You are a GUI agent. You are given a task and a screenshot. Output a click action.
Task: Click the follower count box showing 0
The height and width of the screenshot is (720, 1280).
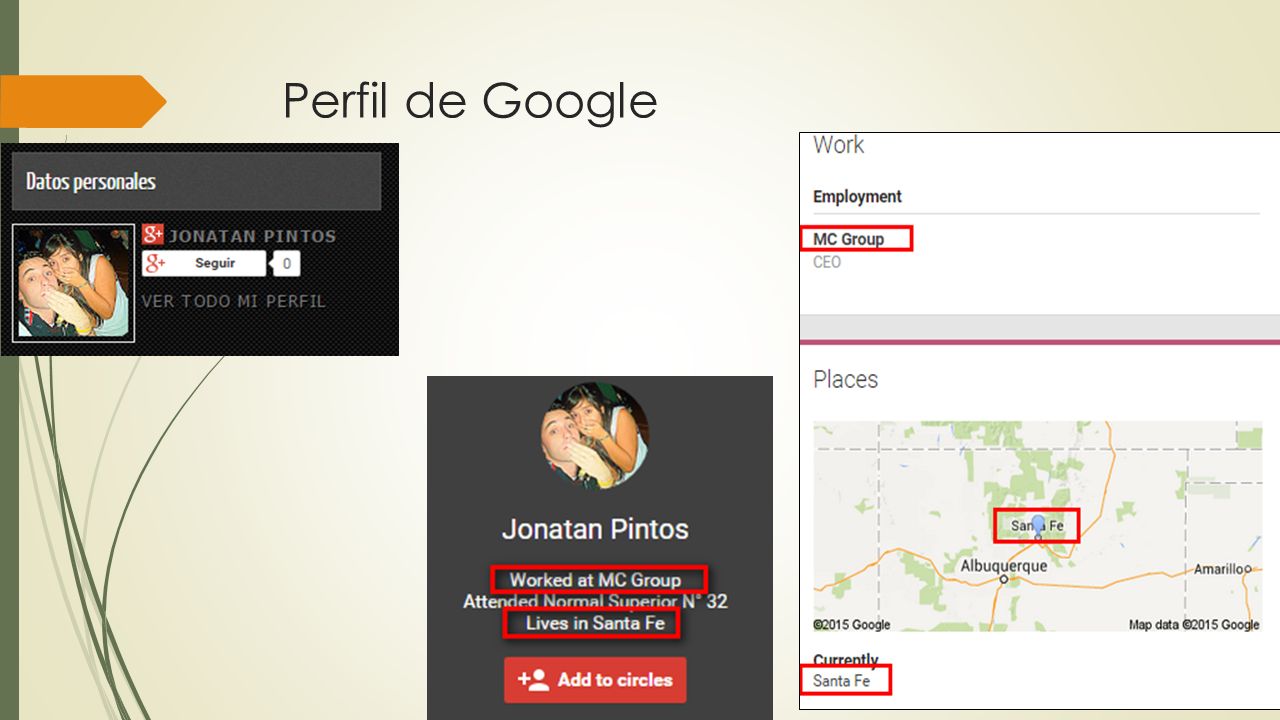287,264
